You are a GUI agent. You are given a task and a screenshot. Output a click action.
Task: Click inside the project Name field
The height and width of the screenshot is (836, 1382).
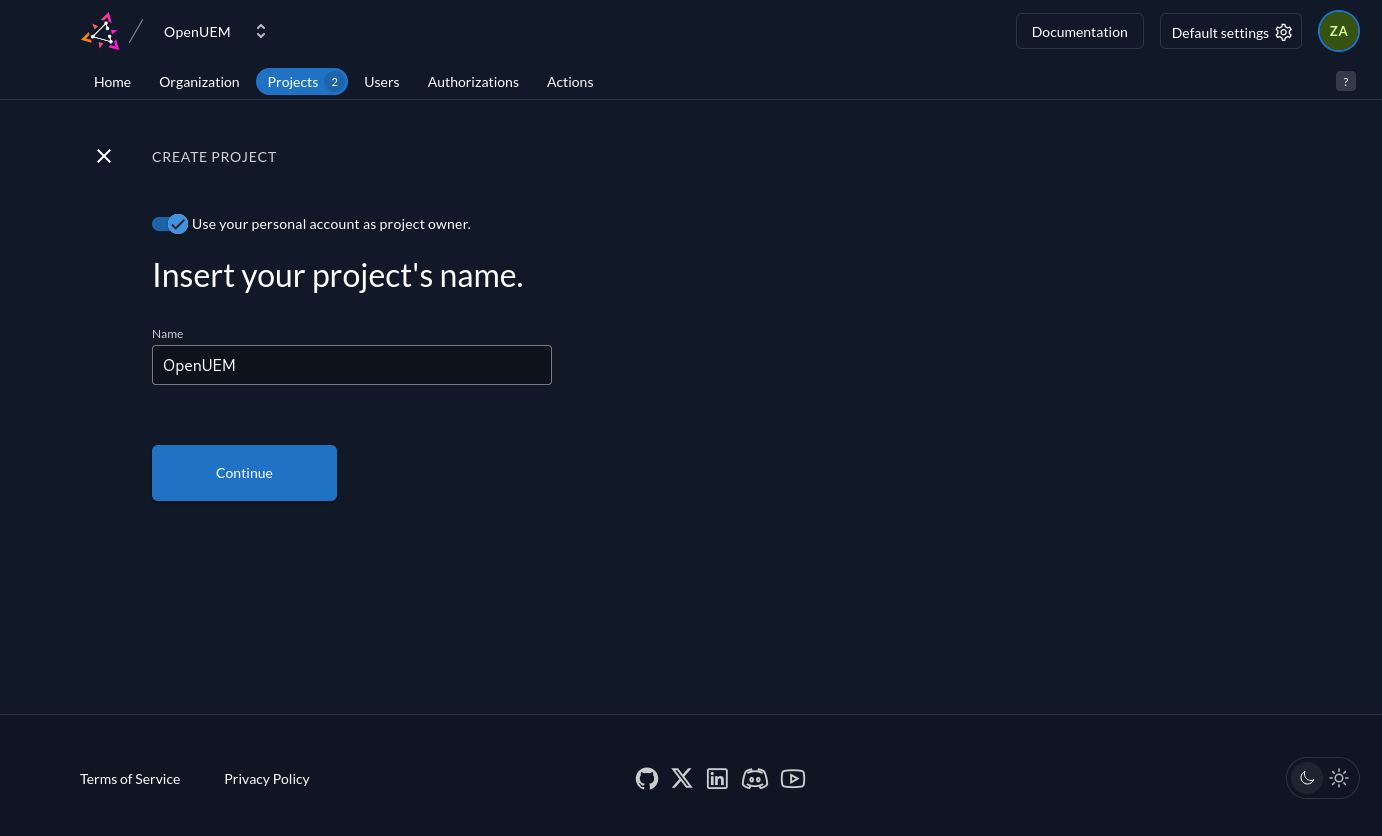(x=352, y=365)
